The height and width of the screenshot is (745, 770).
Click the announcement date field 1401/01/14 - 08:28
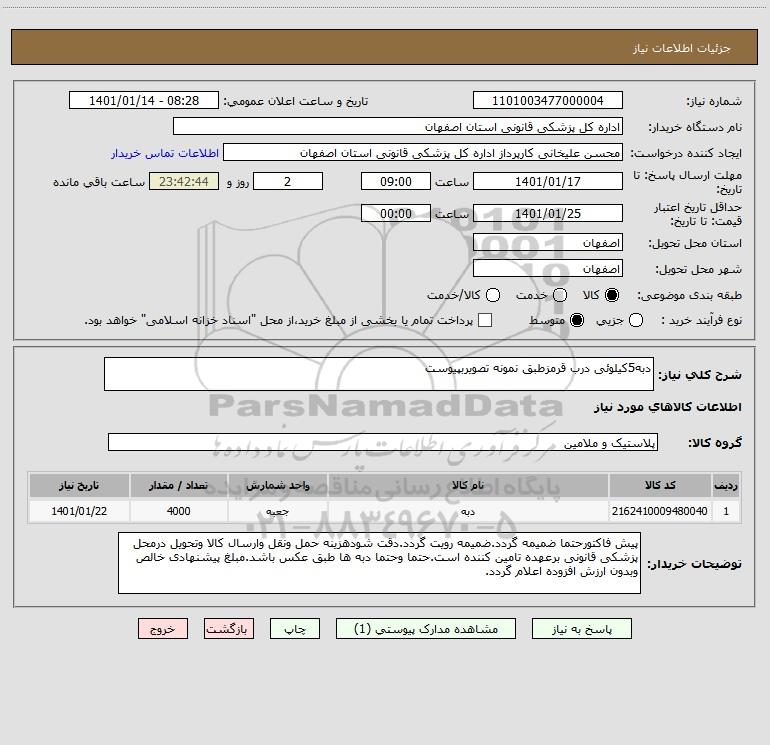point(144,101)
